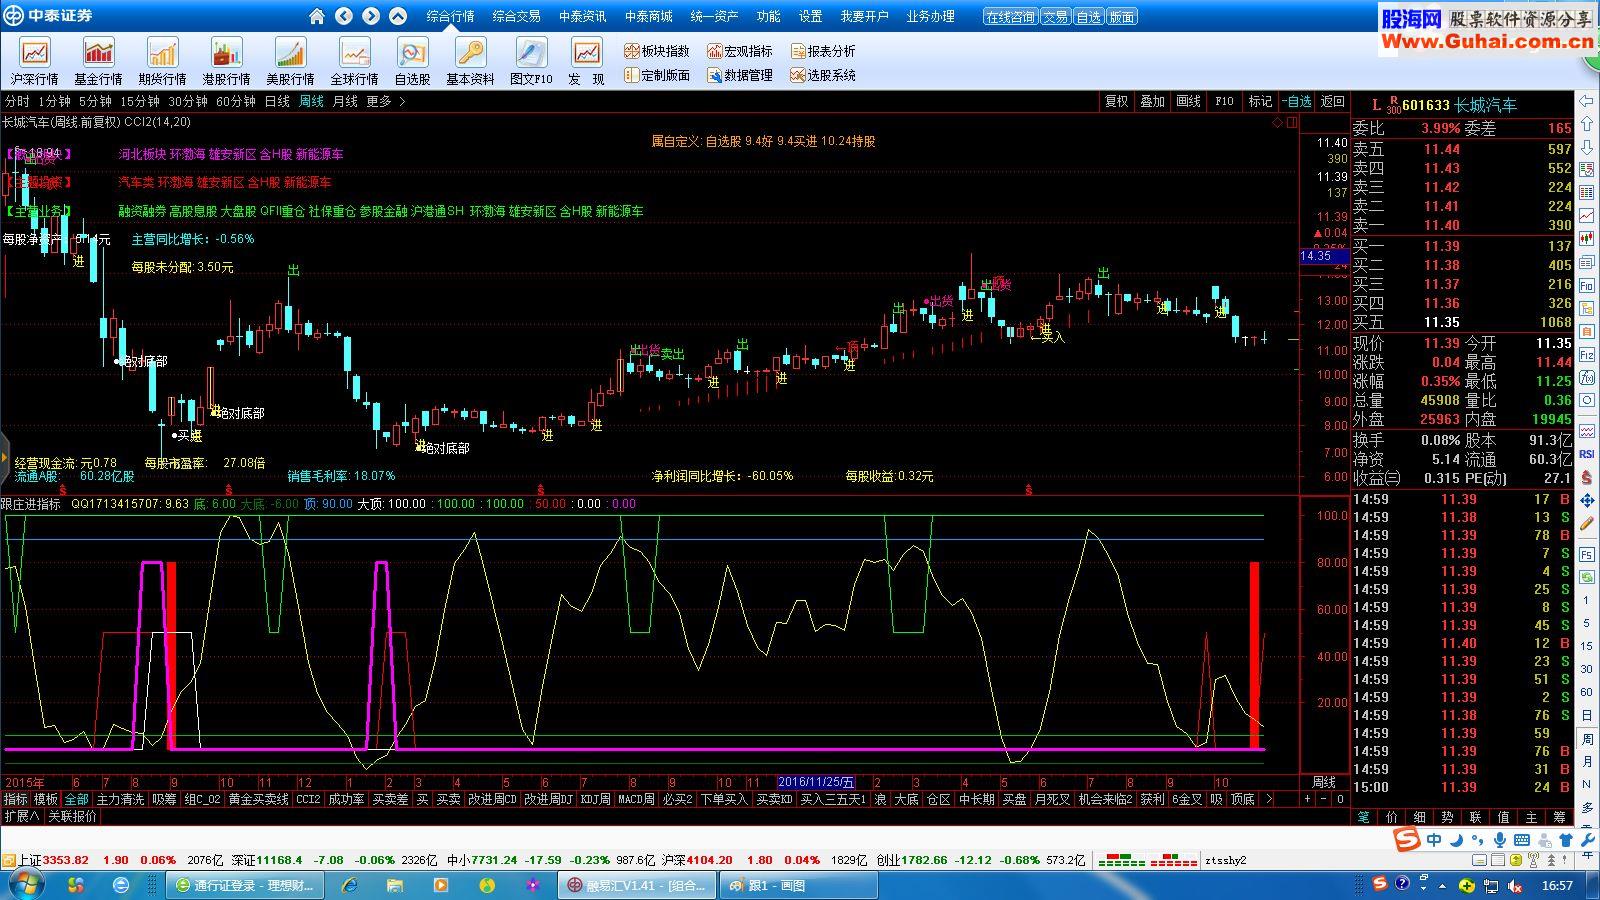
Task: Open 报表分析 report analysis
Action: [x=823, y=51]
